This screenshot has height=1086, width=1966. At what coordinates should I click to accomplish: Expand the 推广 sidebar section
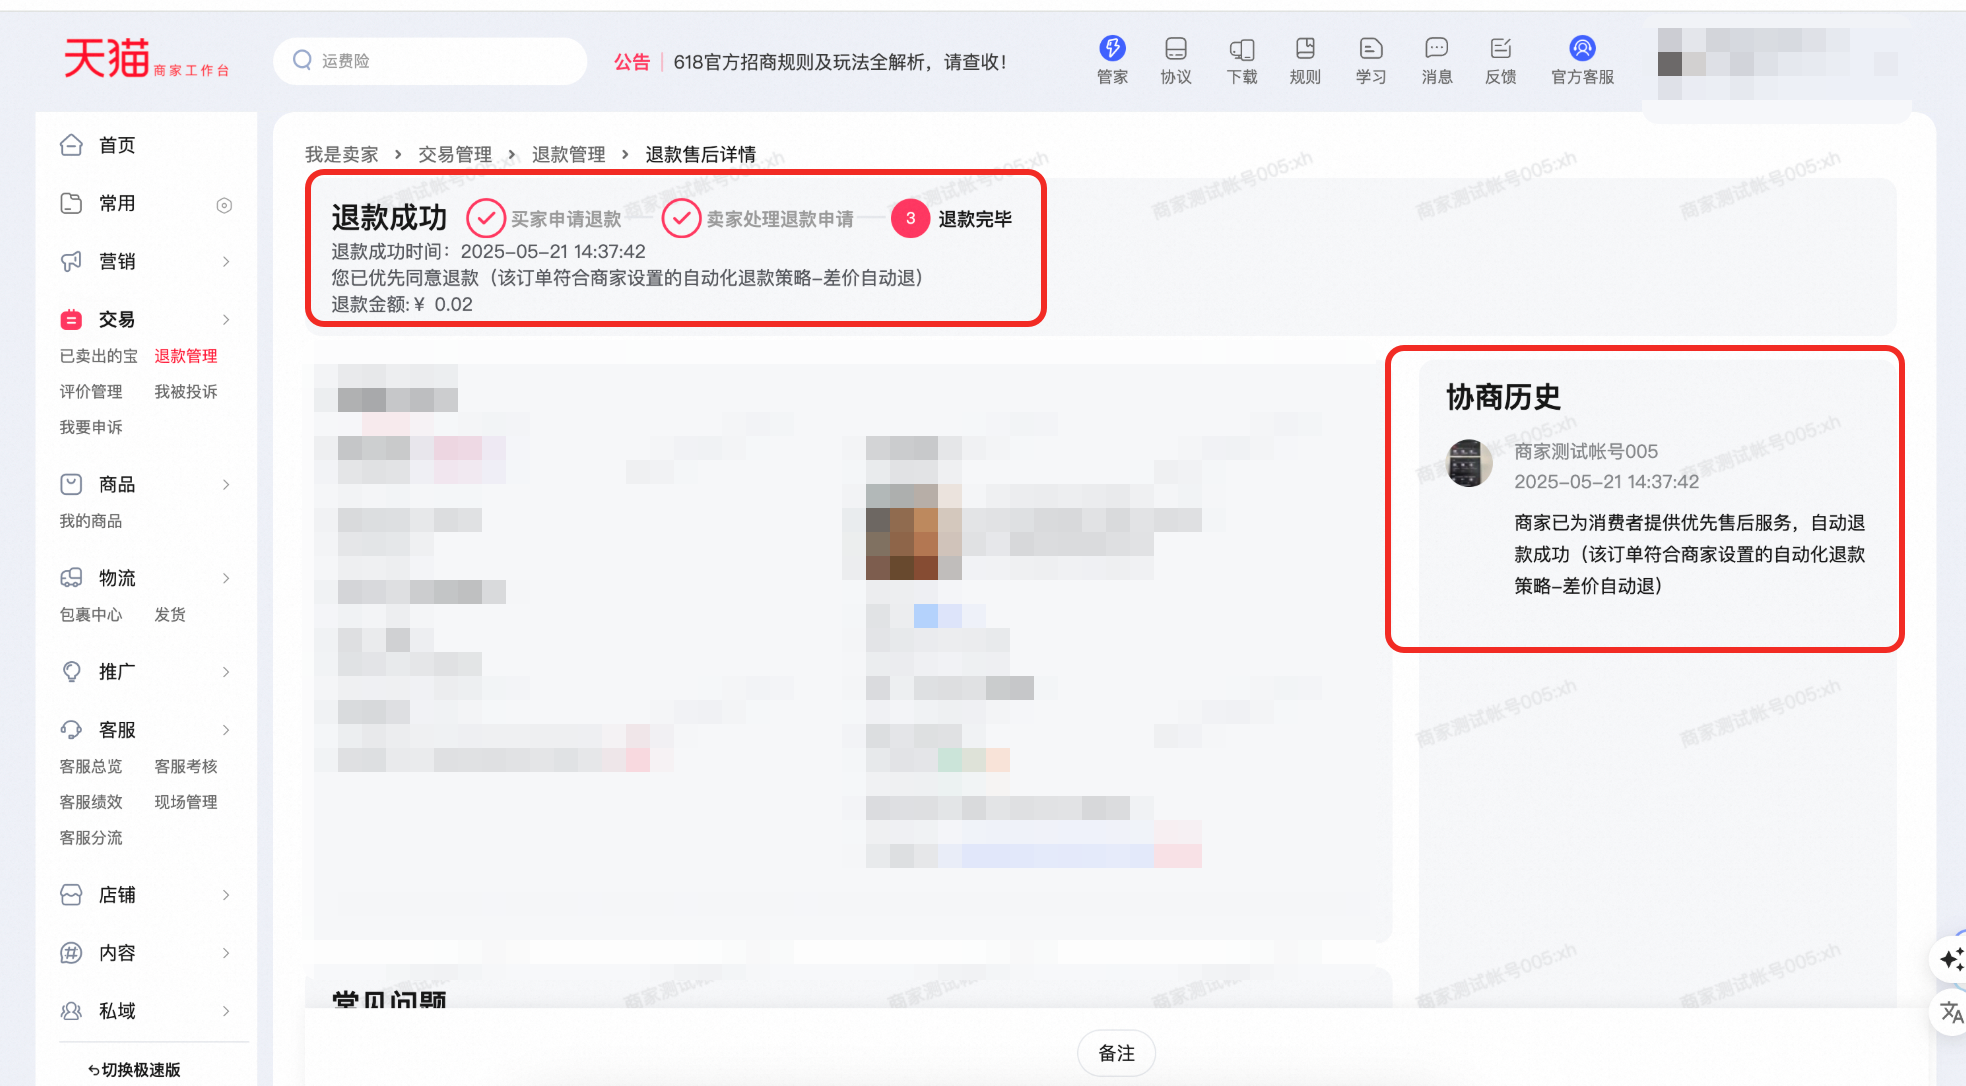(116, 671)
